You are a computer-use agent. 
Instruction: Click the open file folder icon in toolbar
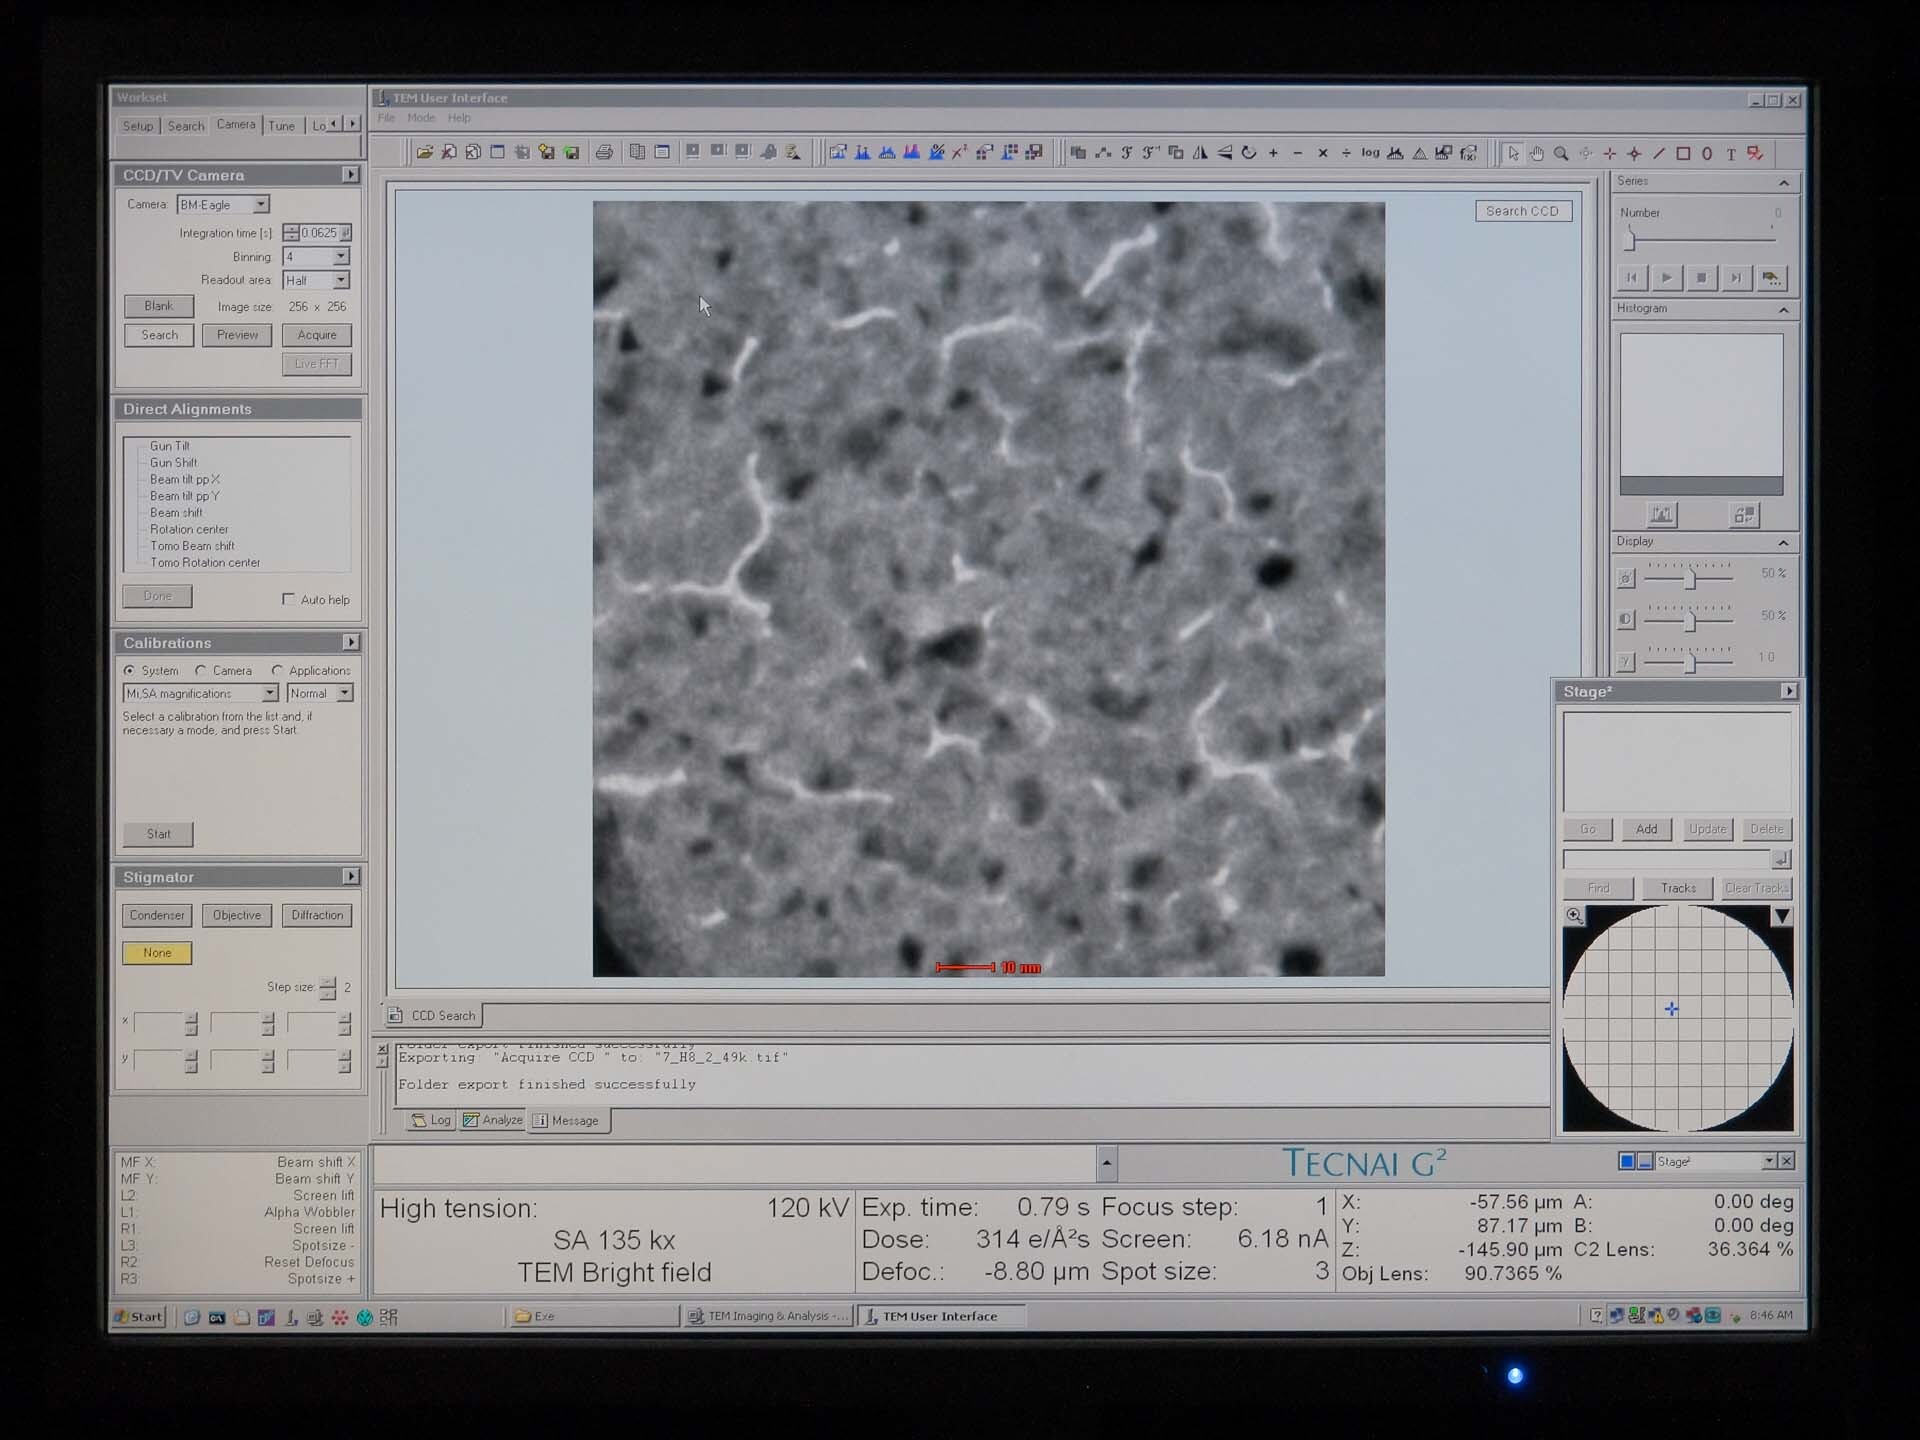[x=425, y=153]
